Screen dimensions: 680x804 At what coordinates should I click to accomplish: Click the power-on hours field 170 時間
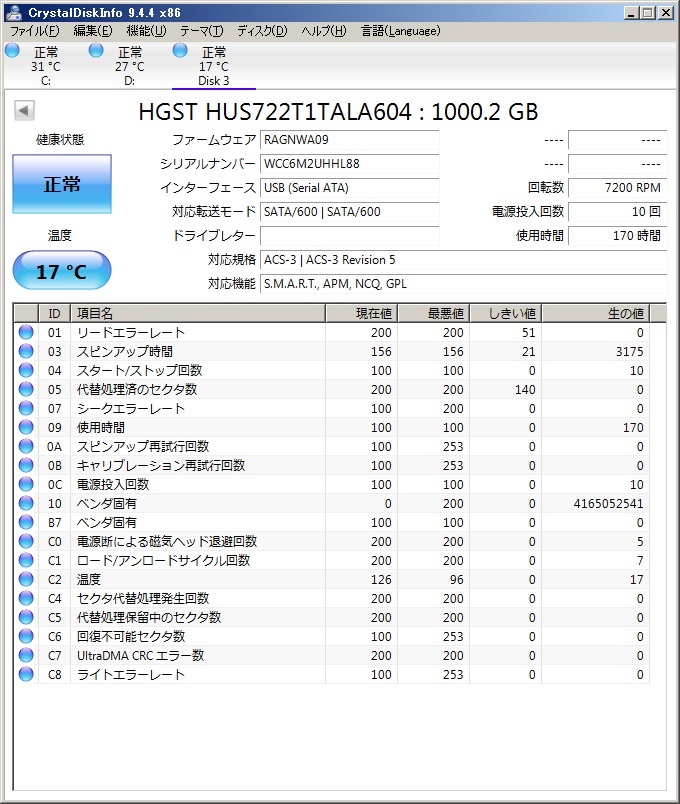tap(618, 236)
